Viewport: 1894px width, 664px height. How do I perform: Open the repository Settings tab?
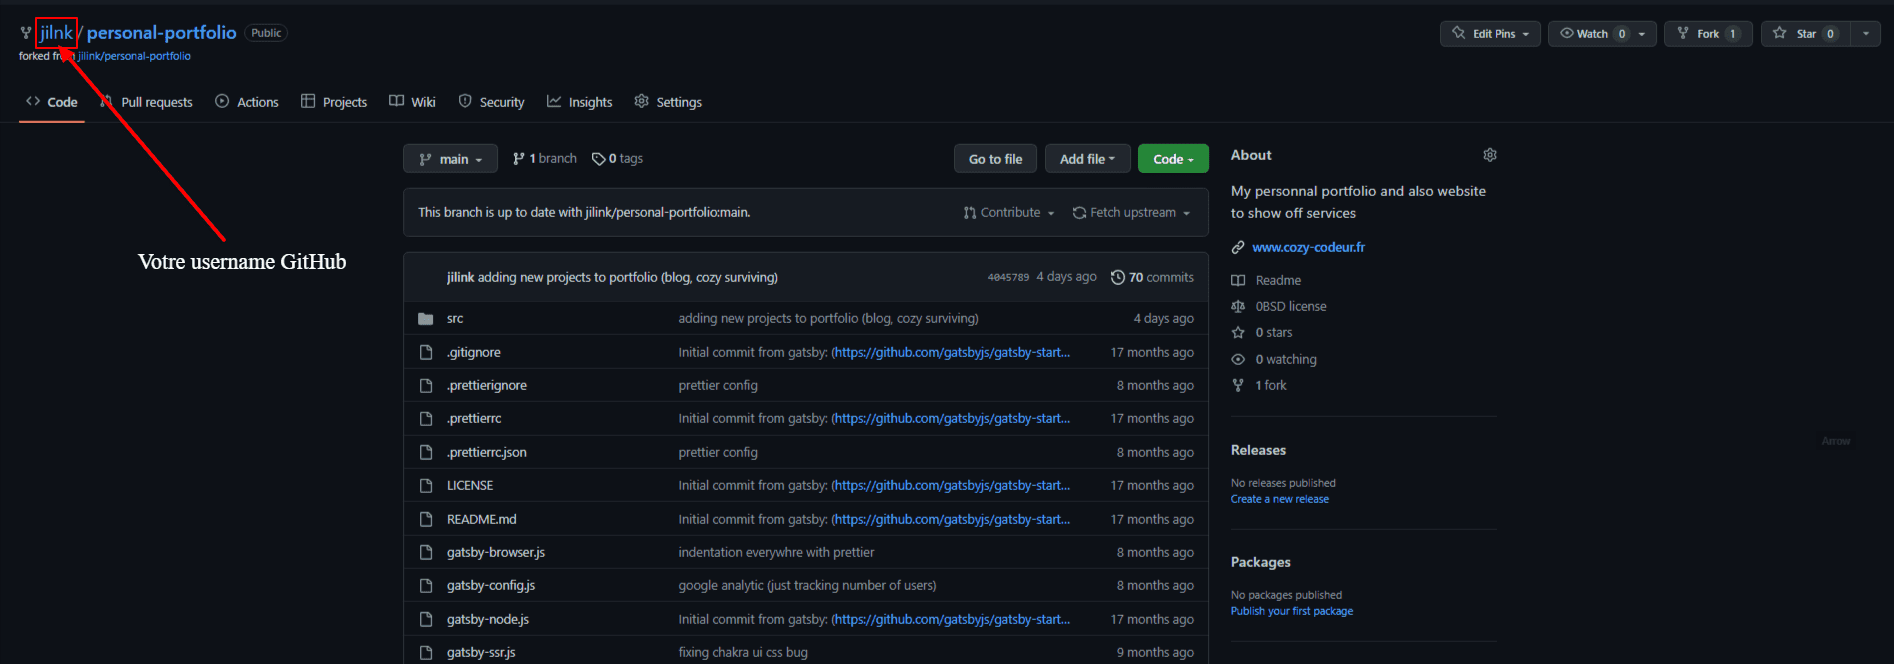pos(668,102)
